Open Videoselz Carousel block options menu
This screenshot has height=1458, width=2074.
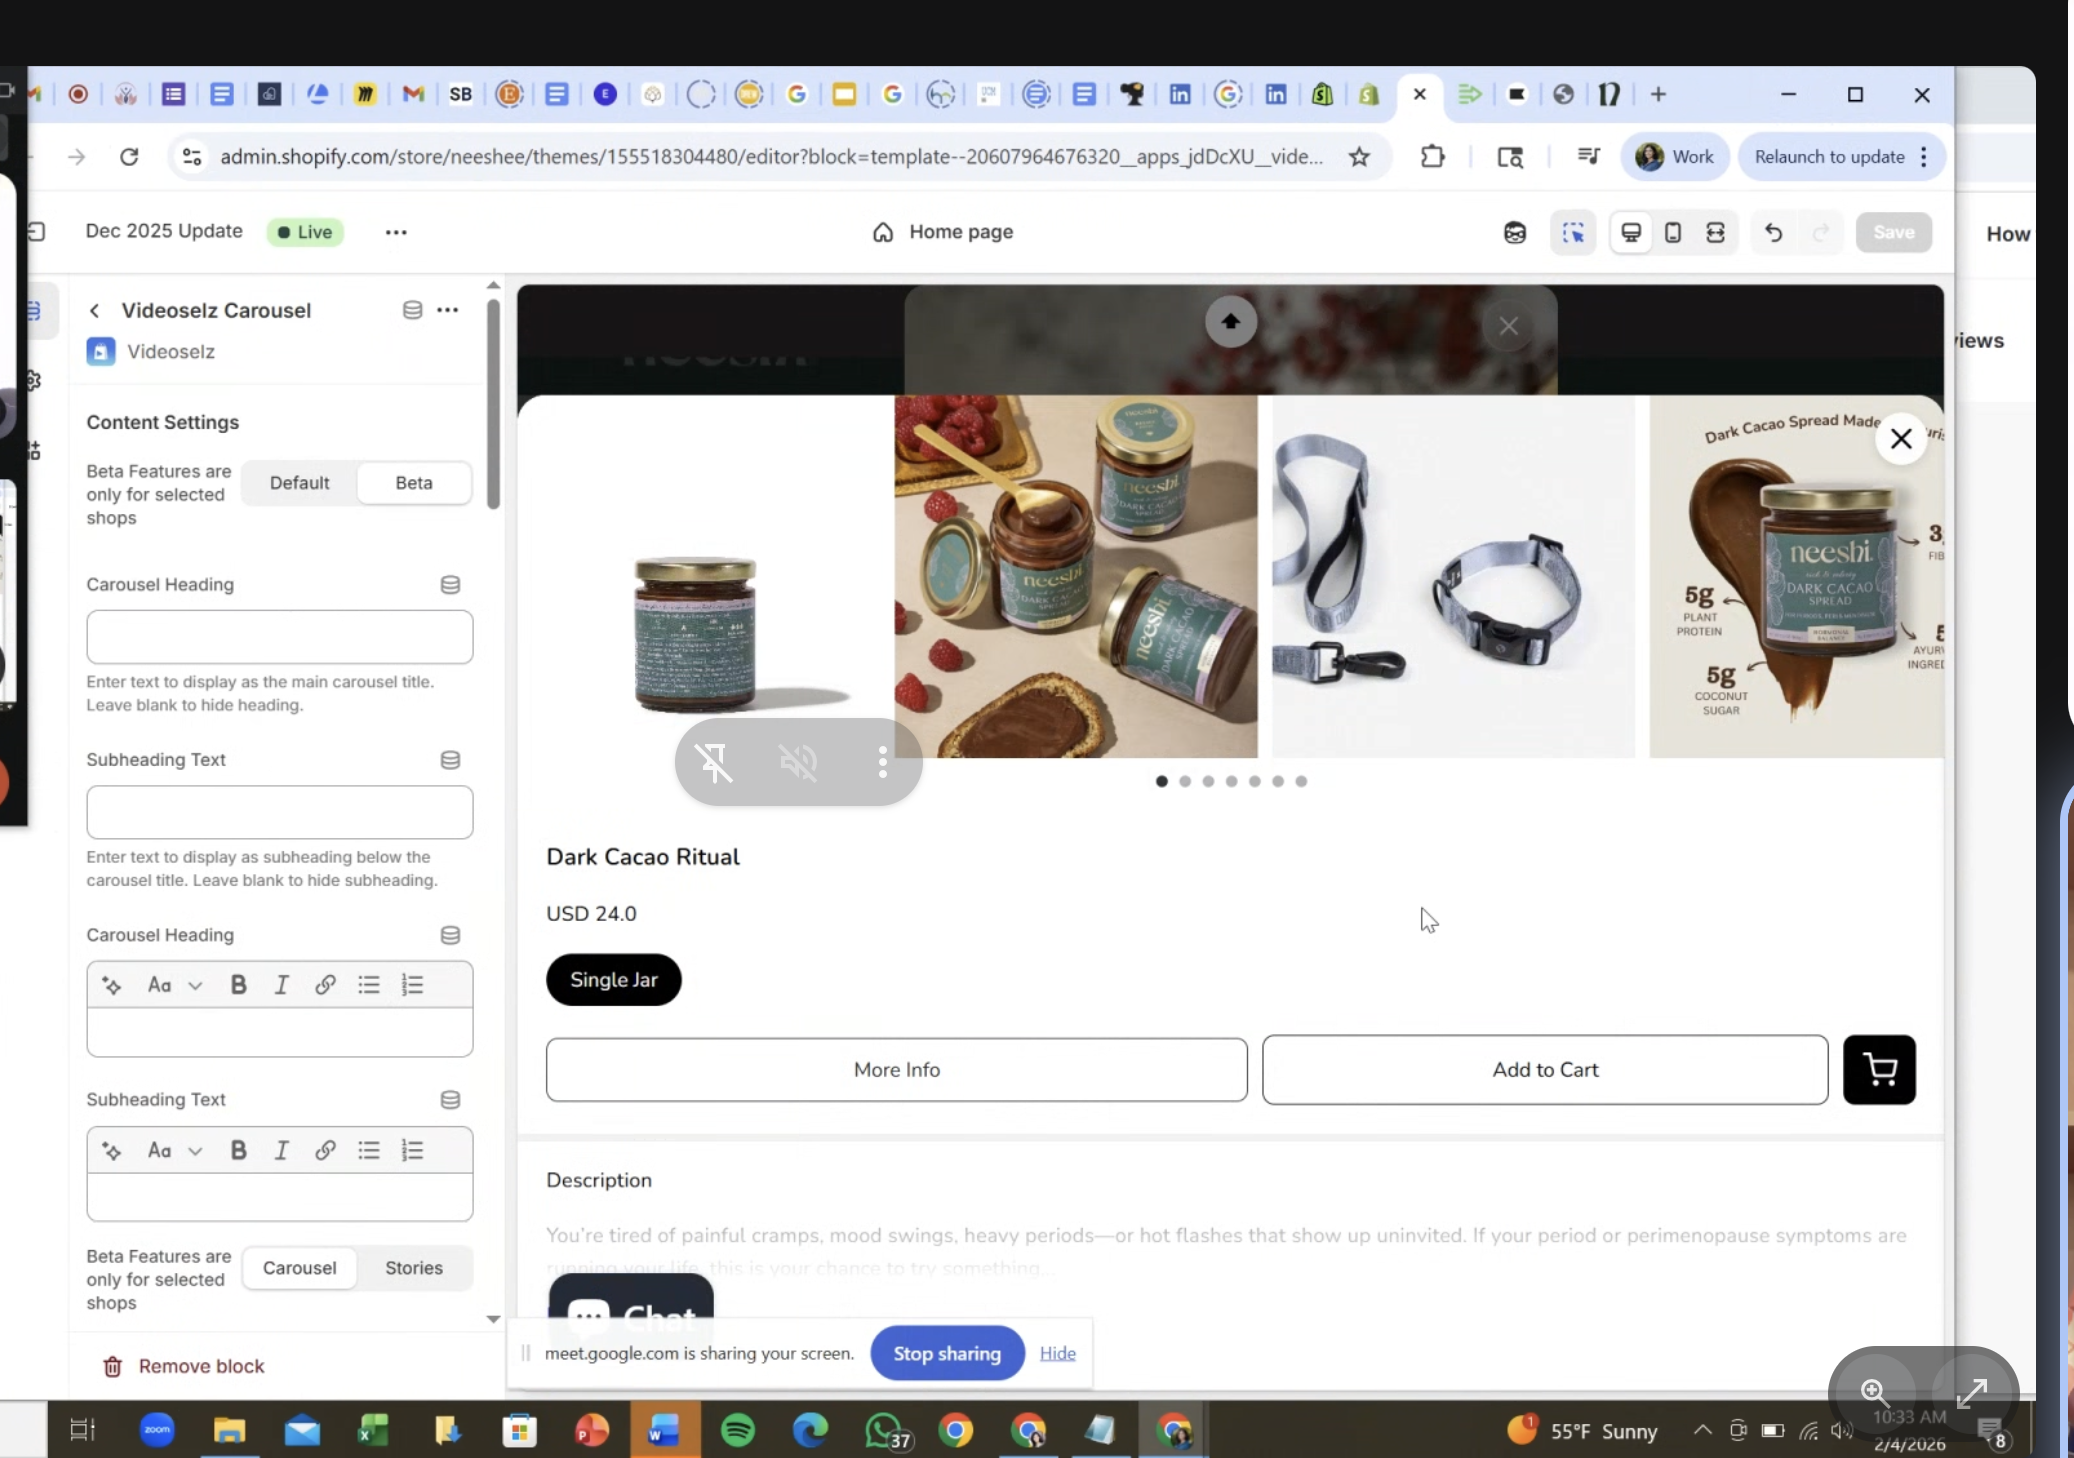(448, 310)
